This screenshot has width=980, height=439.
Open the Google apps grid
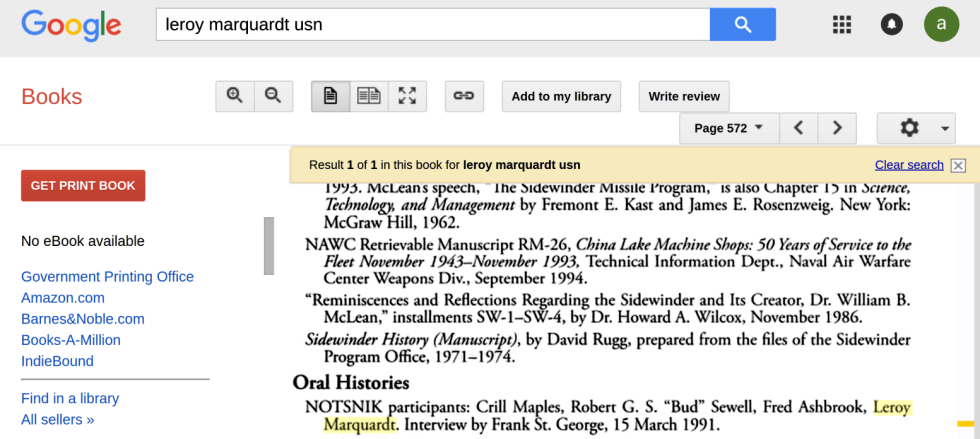pyautogui.click(x=842, y=25)
